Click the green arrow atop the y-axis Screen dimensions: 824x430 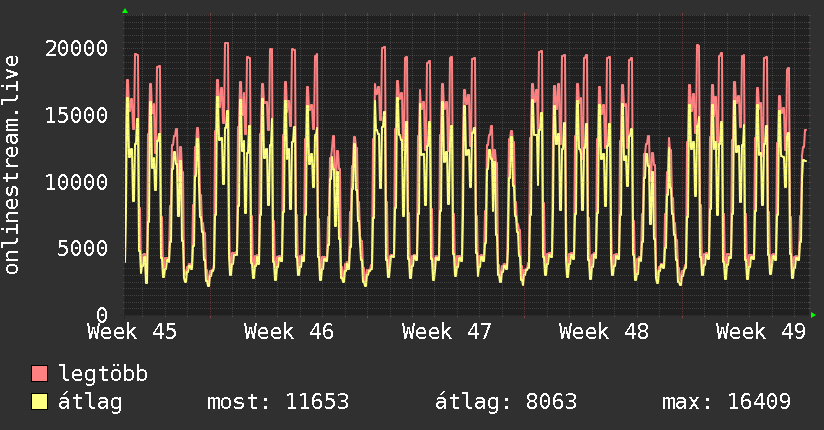tap(125, 11)
